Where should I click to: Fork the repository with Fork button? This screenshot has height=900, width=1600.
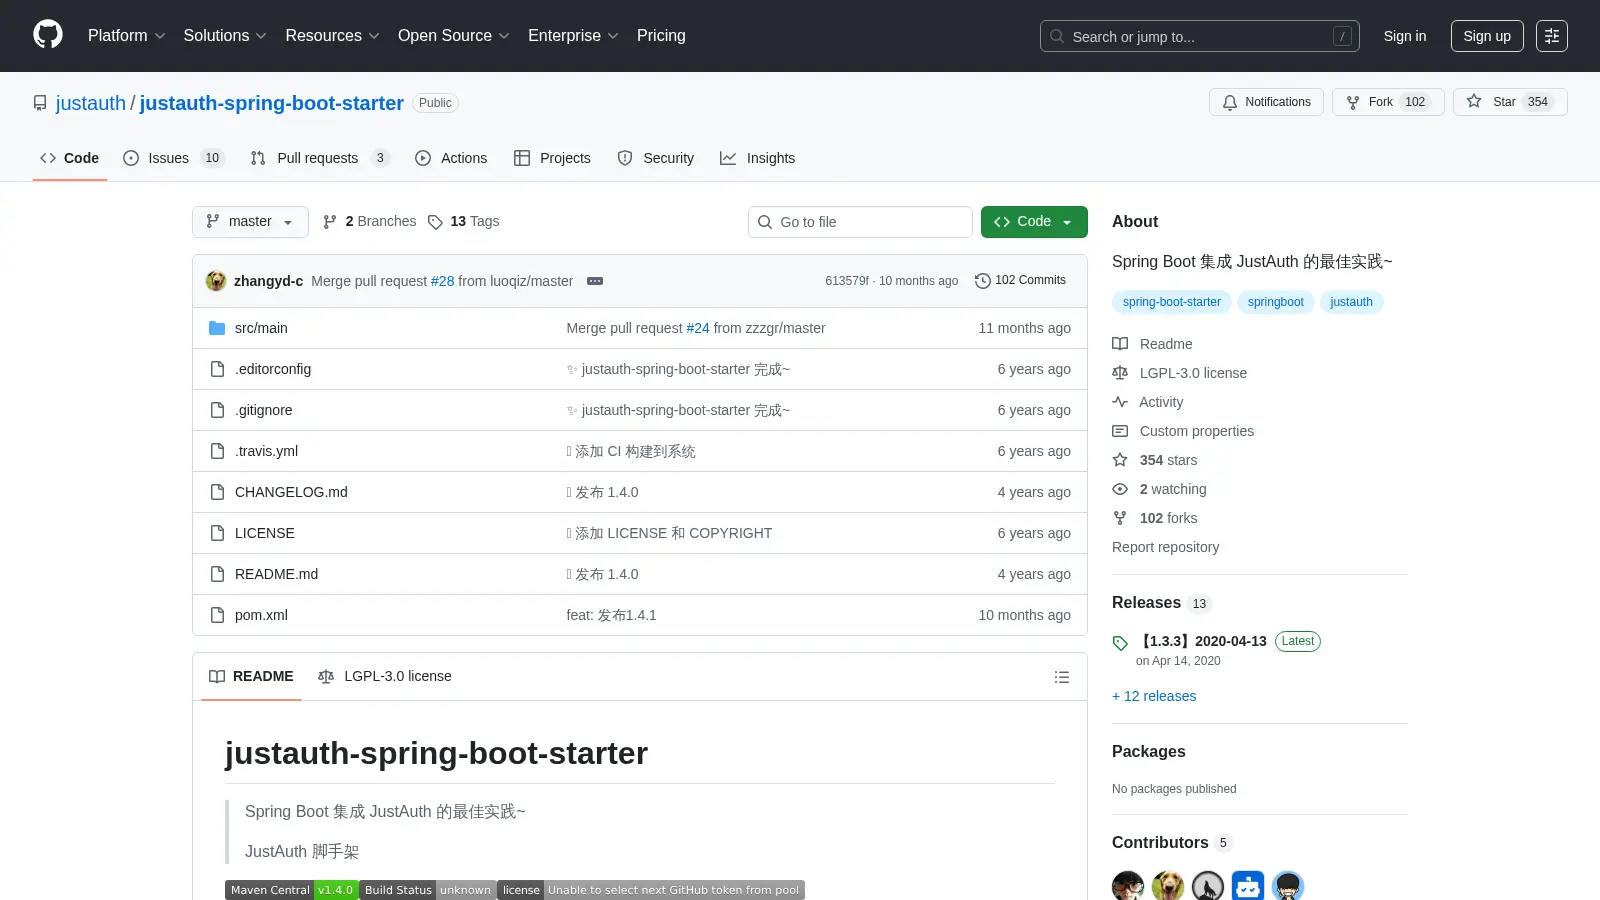click(x=1388, y=102)
